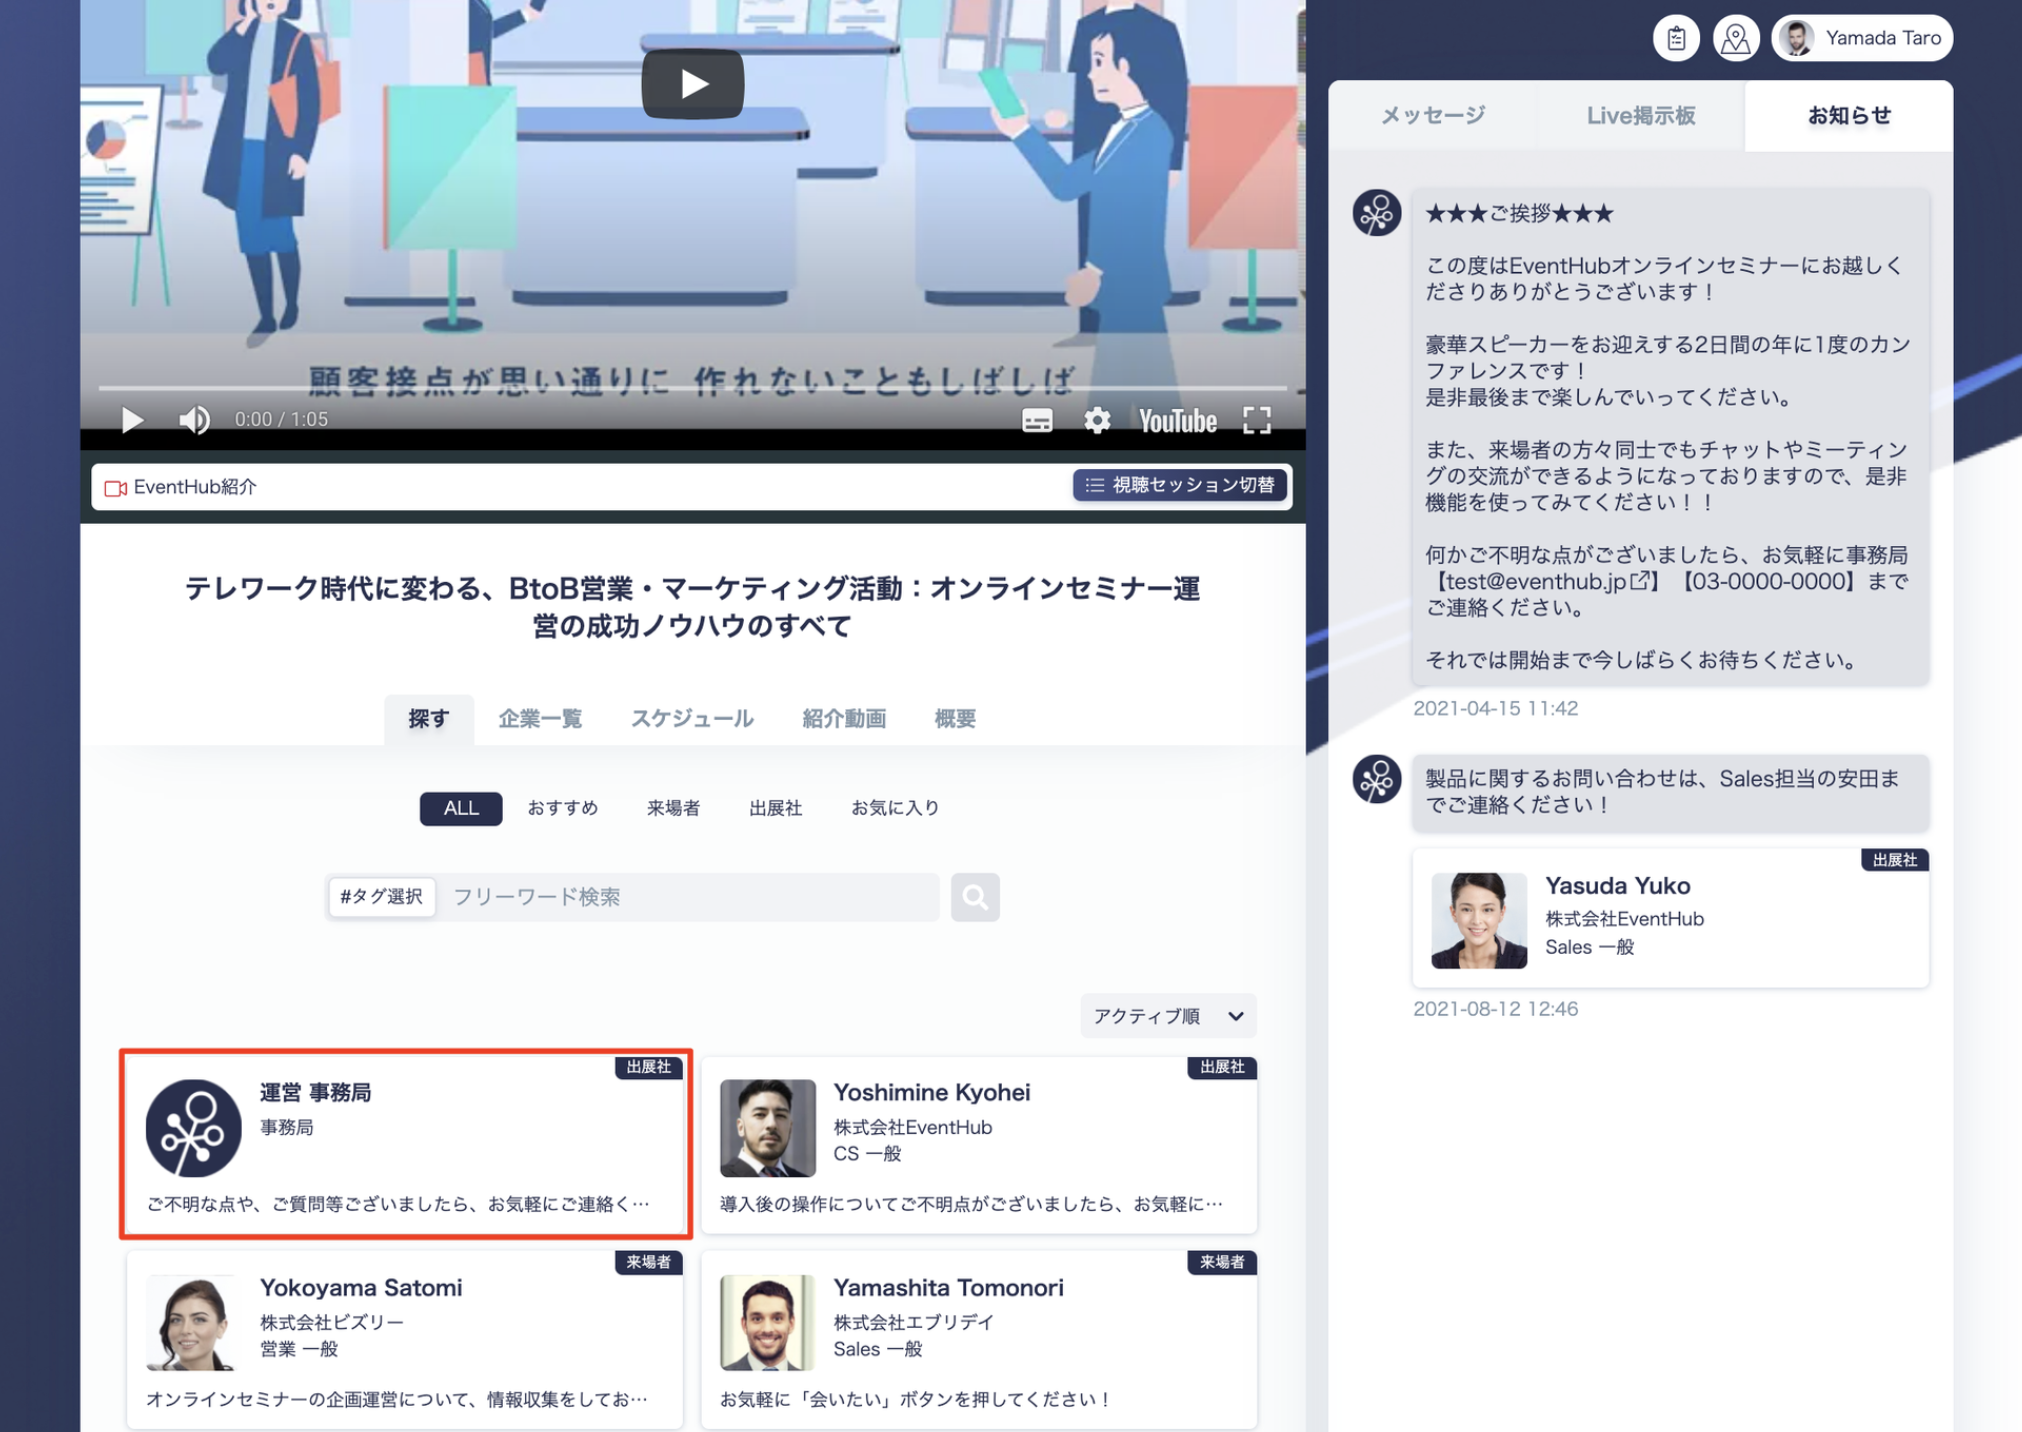Open the アクティブ順 sort dropdown

pos(1168,1016)
